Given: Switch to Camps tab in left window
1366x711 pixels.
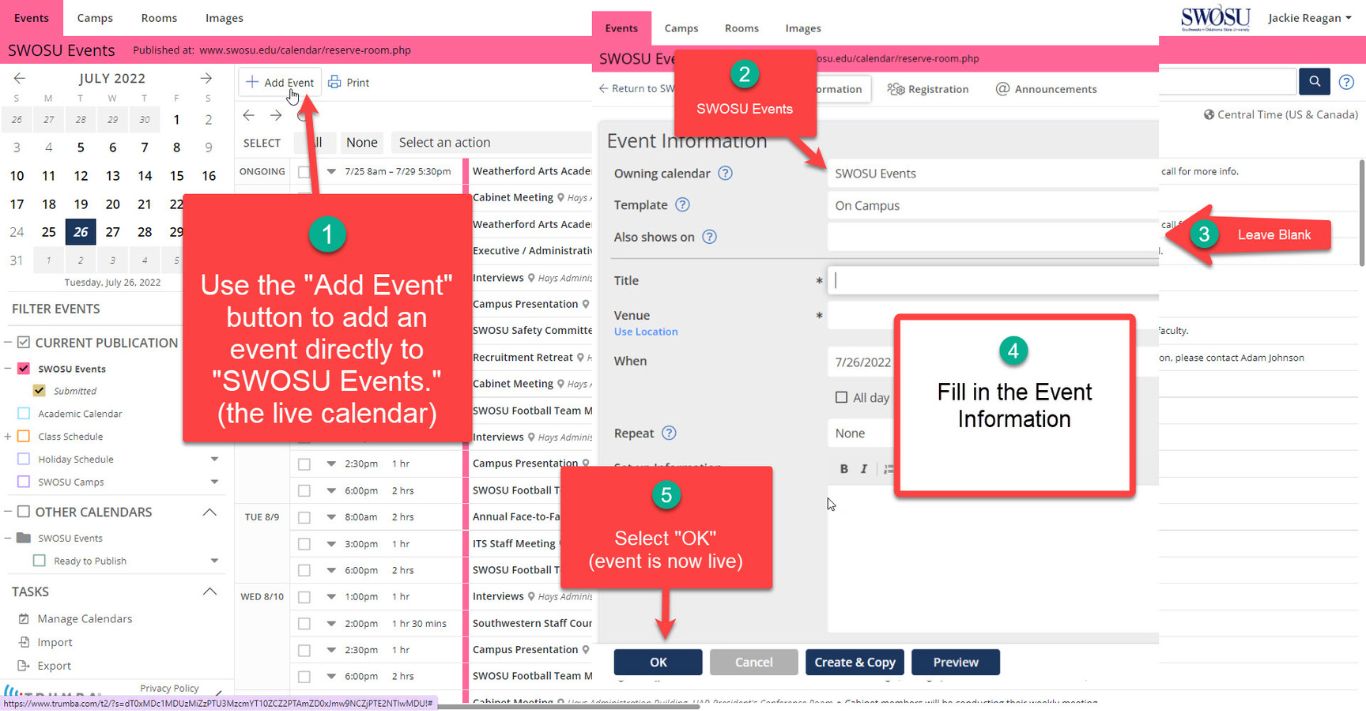Looking at the screenshot, I should click(x=95, y=18).
